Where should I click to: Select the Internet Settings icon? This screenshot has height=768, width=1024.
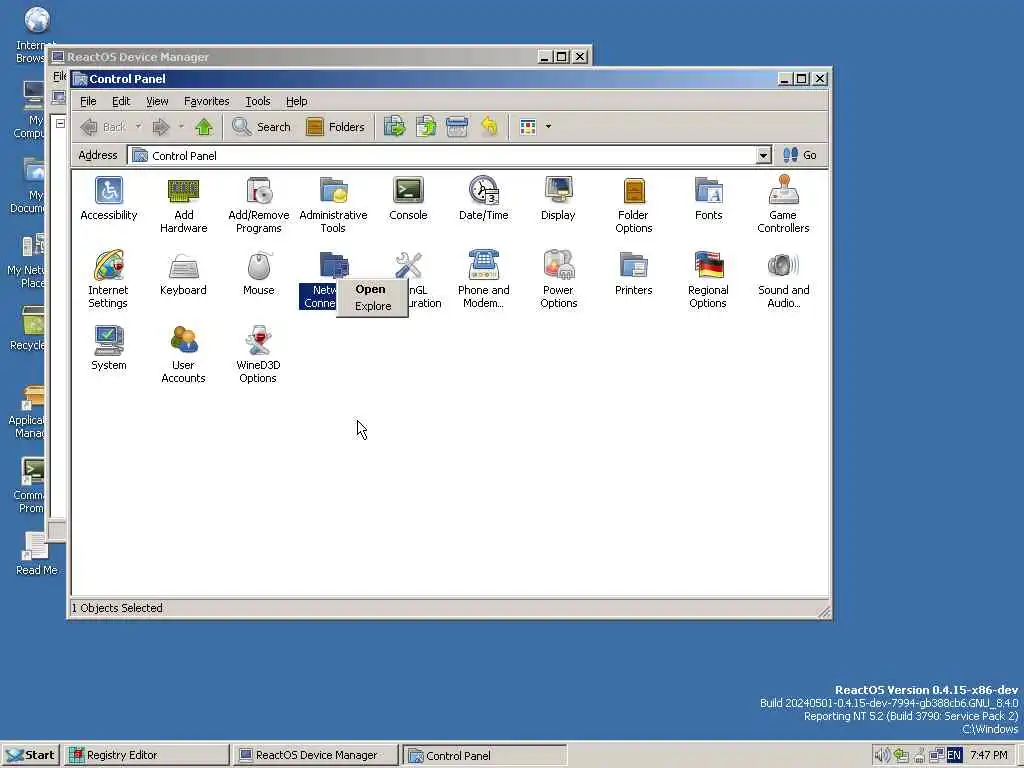[x=108, y=280]
